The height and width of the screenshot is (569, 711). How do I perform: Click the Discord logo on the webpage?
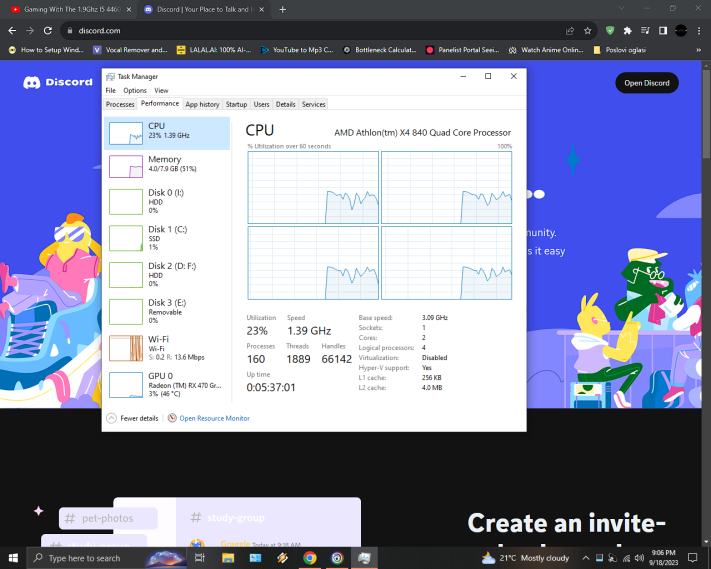(58, 82)
